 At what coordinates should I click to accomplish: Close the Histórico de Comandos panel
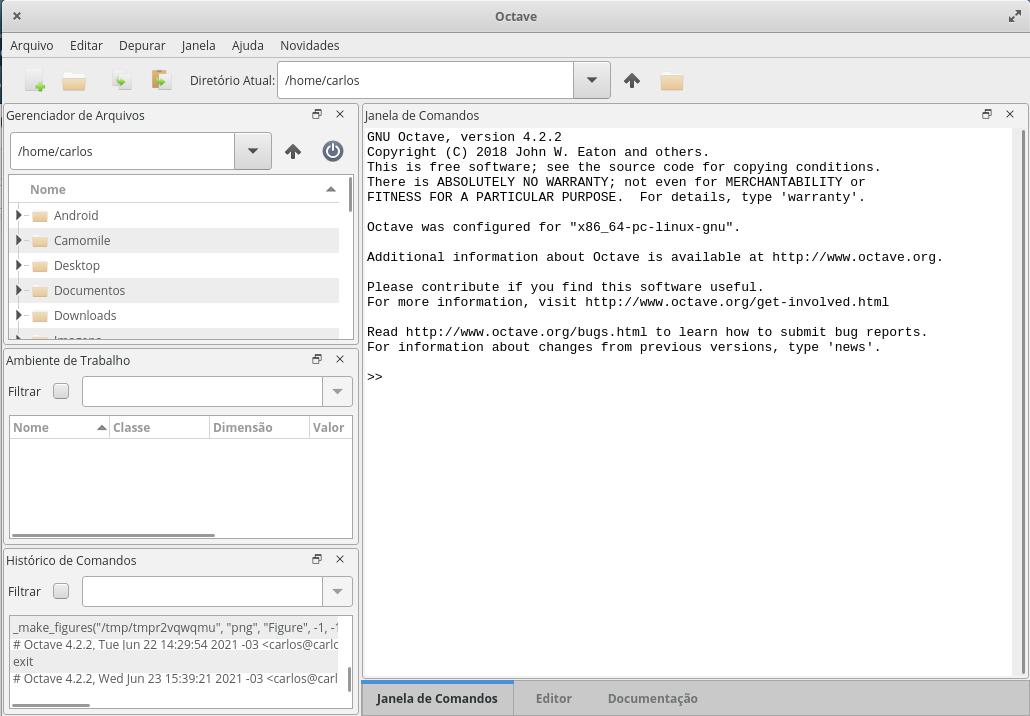pos(340,560)
